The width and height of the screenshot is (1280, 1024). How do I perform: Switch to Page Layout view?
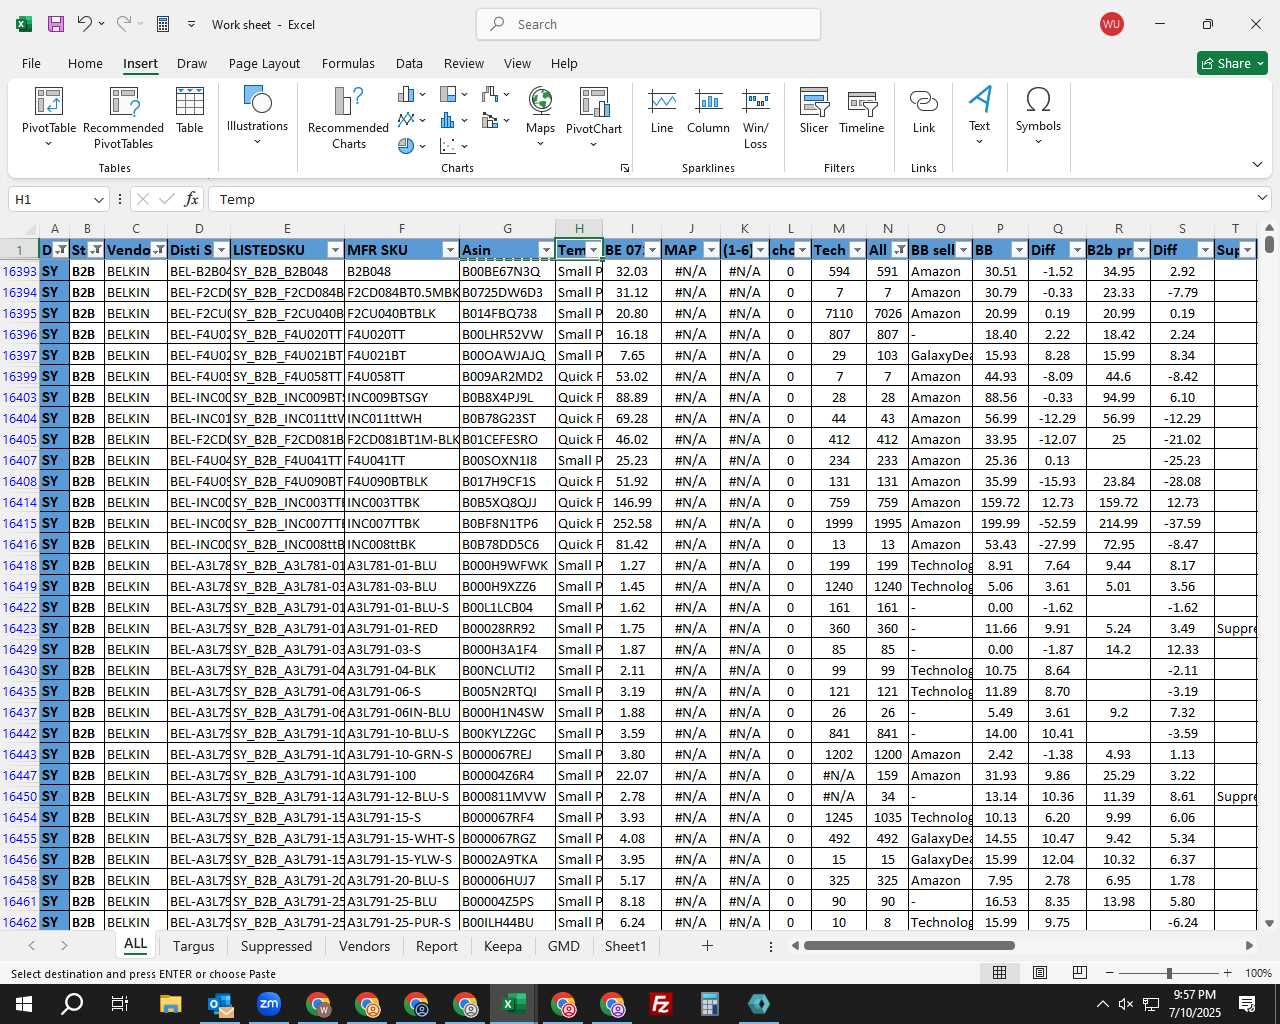click(x=1040, y=973)
